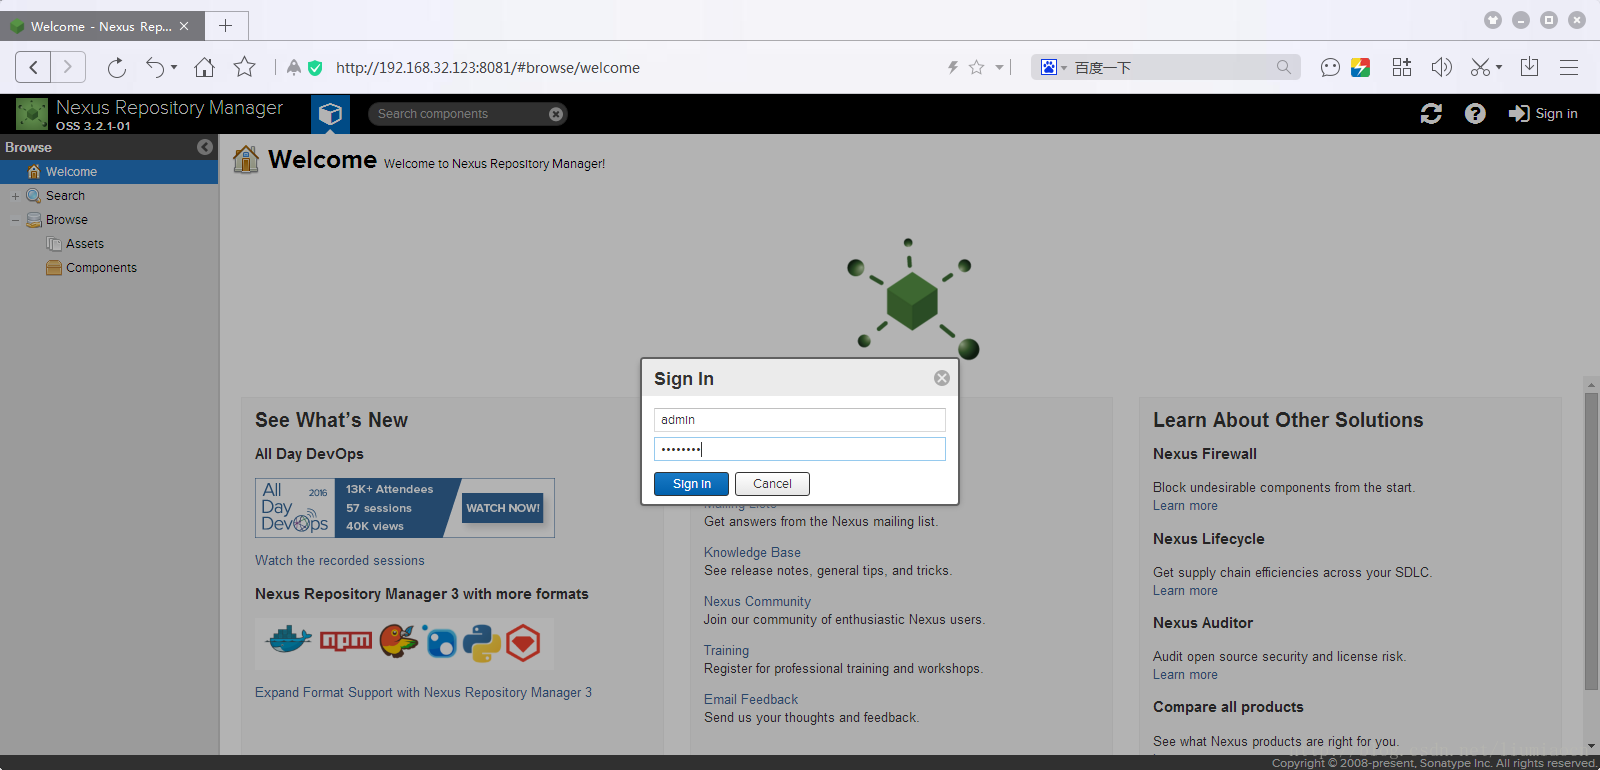
Task: Click the All Day DevOps banner image
Action: click(405, 508)
